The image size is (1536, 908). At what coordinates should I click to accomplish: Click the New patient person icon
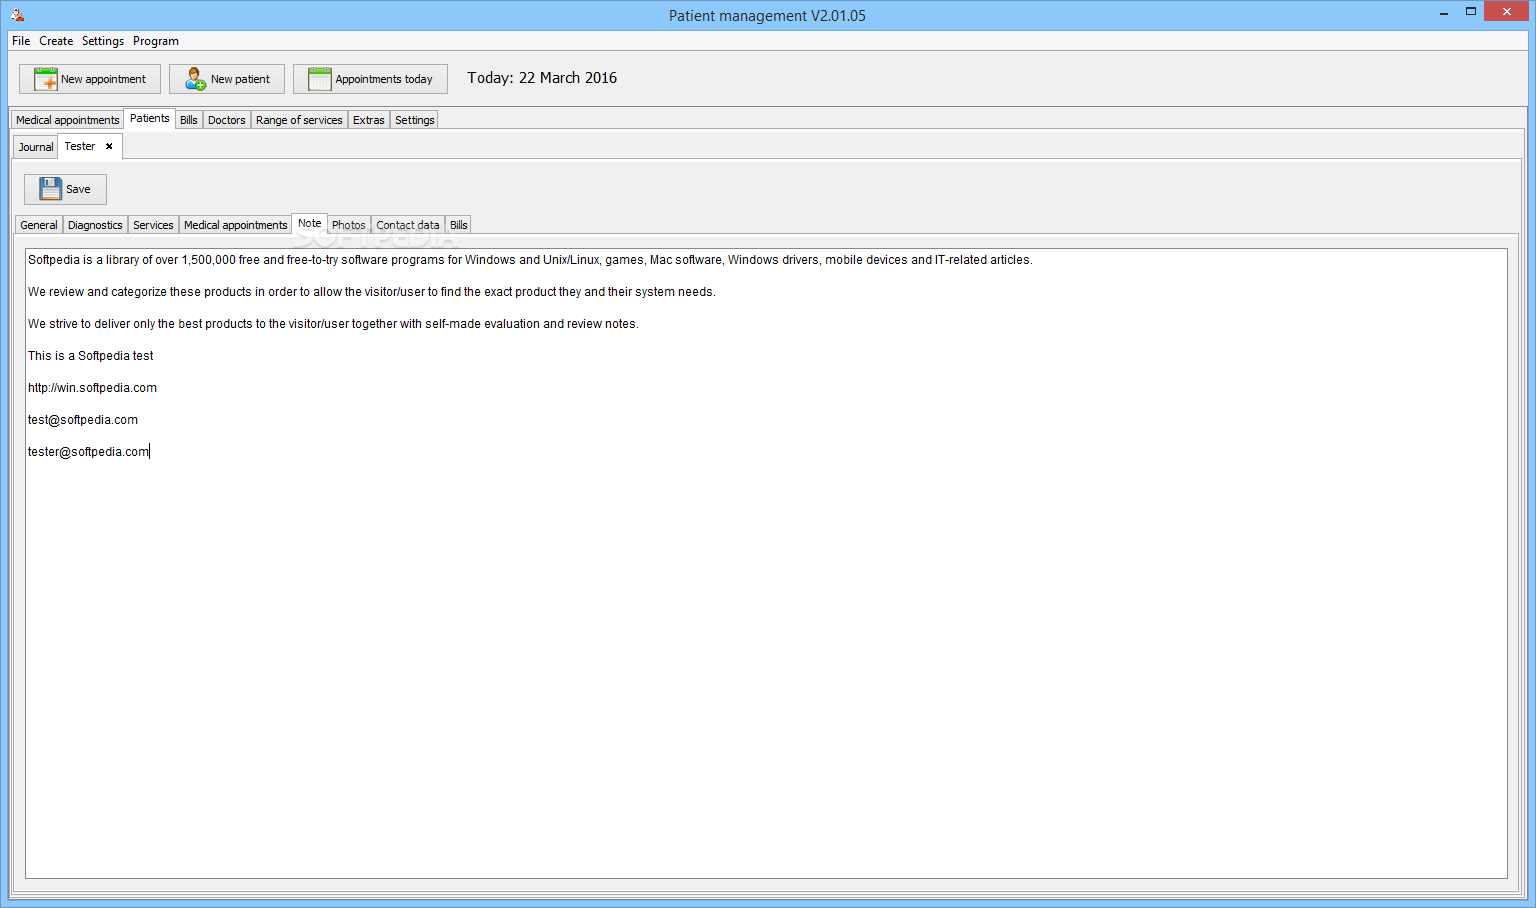(x=195, y=79)
